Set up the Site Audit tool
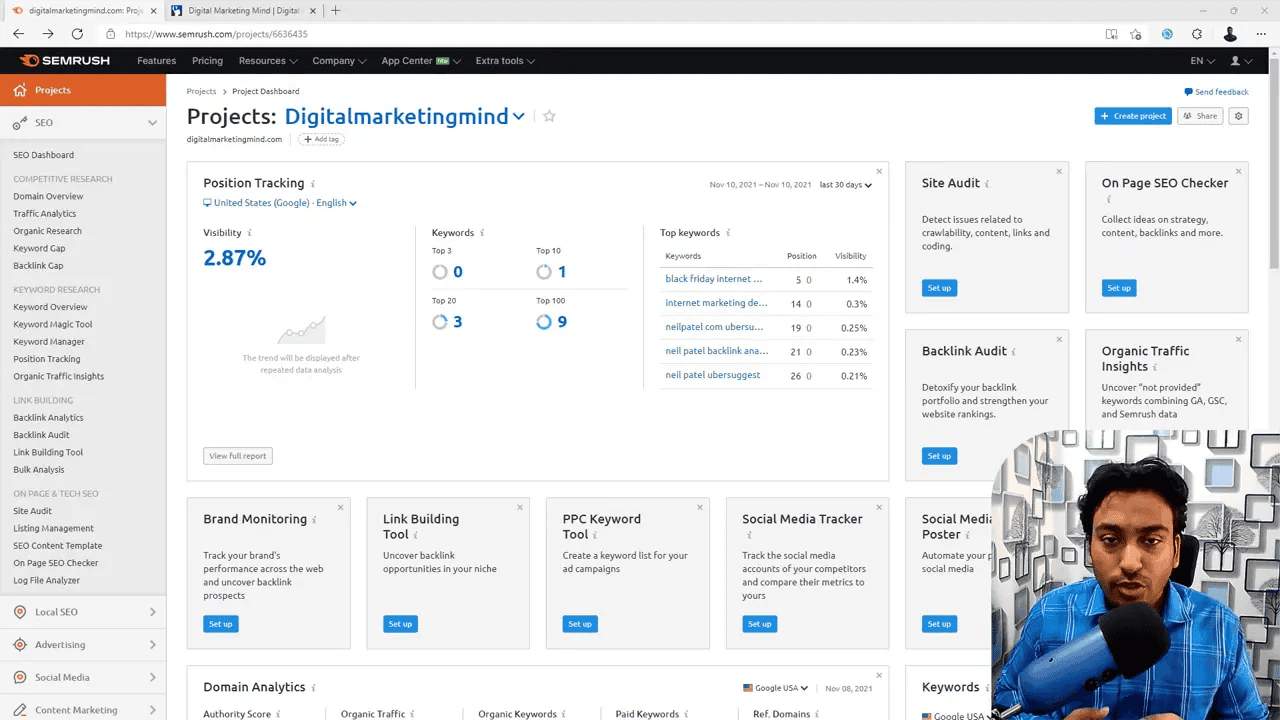The height and width of the screenshot is (720, 1280). tap(939, 287)
